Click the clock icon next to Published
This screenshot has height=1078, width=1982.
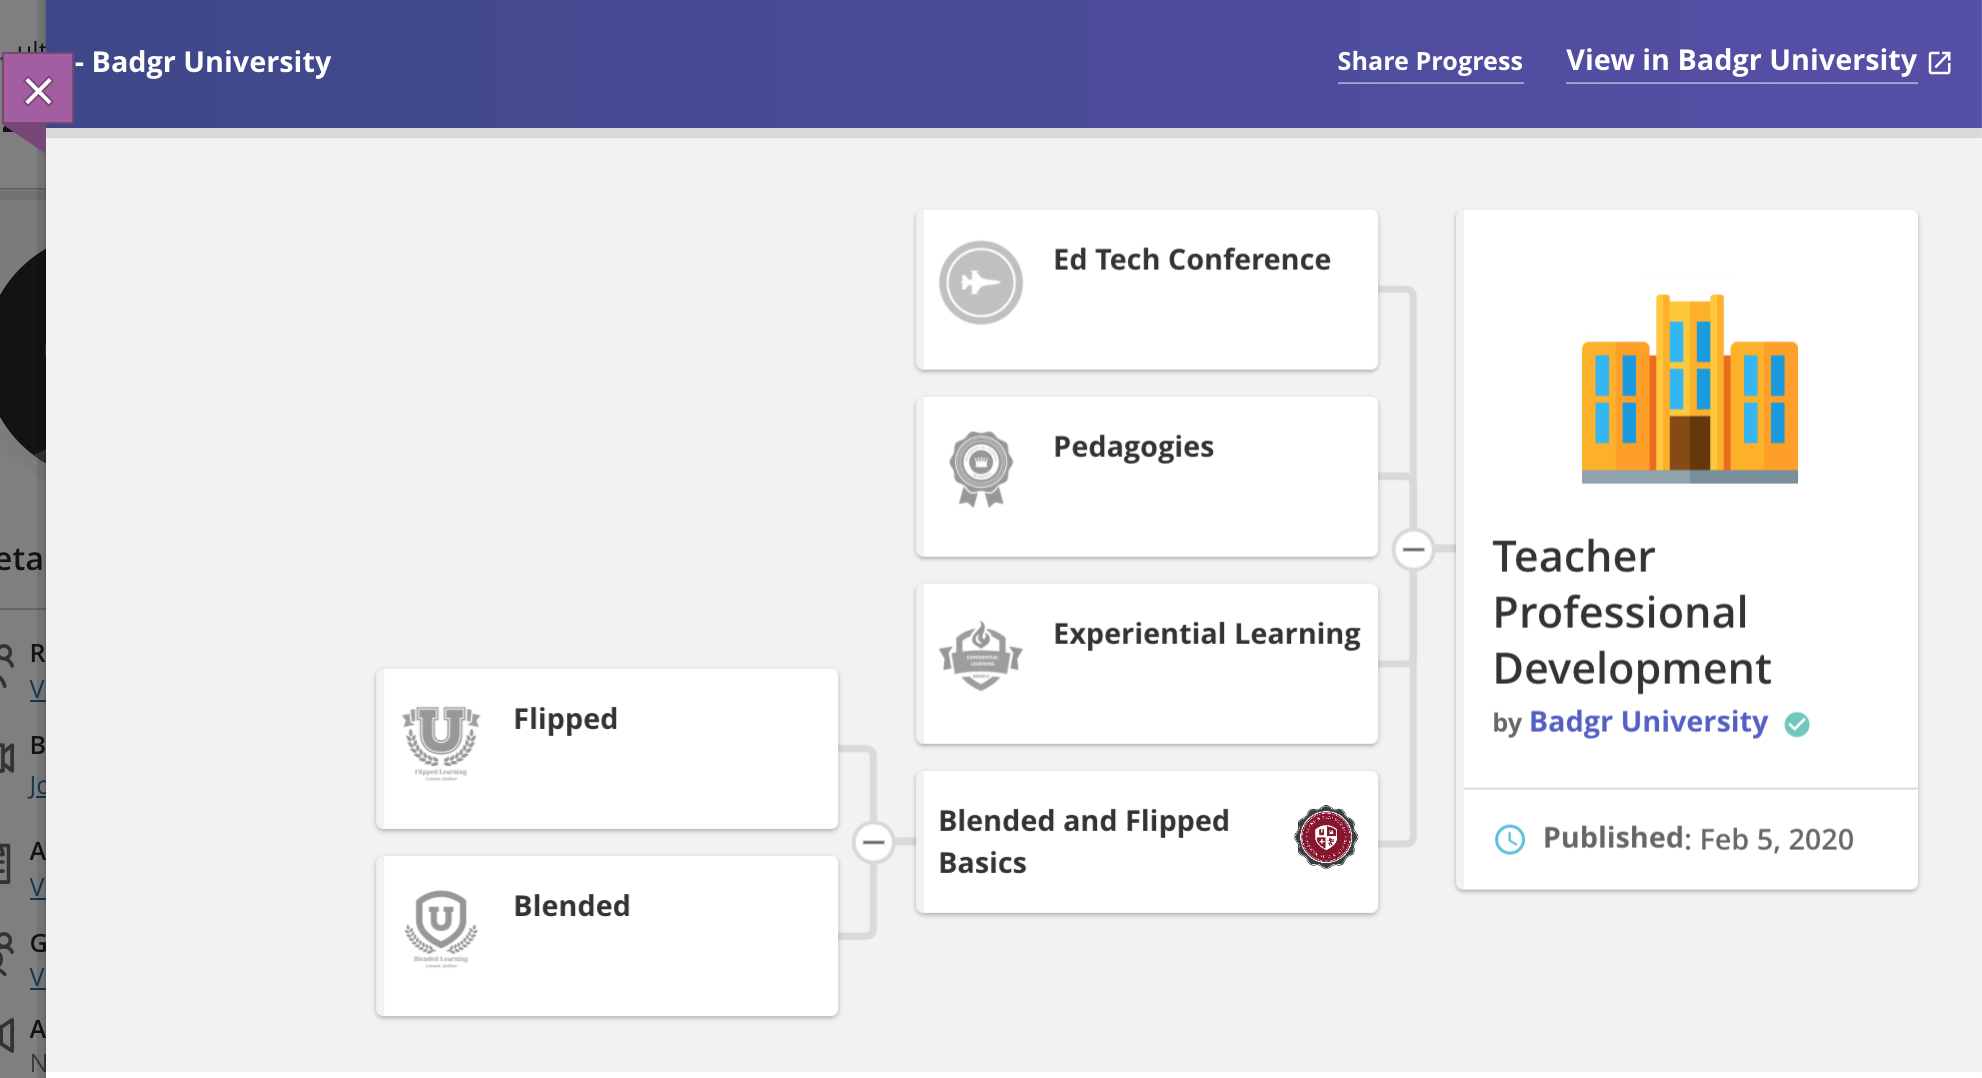(1509, 839)
